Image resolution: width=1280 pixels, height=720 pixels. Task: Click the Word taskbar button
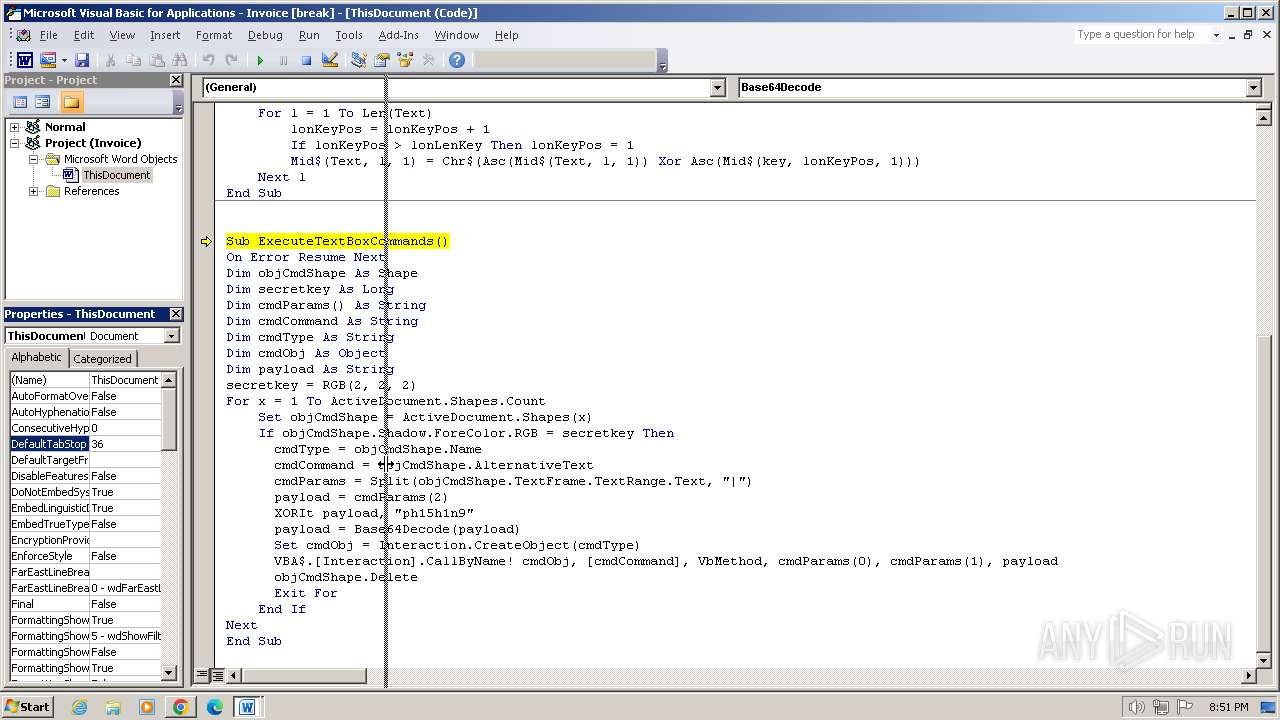(x=247, y=707)
